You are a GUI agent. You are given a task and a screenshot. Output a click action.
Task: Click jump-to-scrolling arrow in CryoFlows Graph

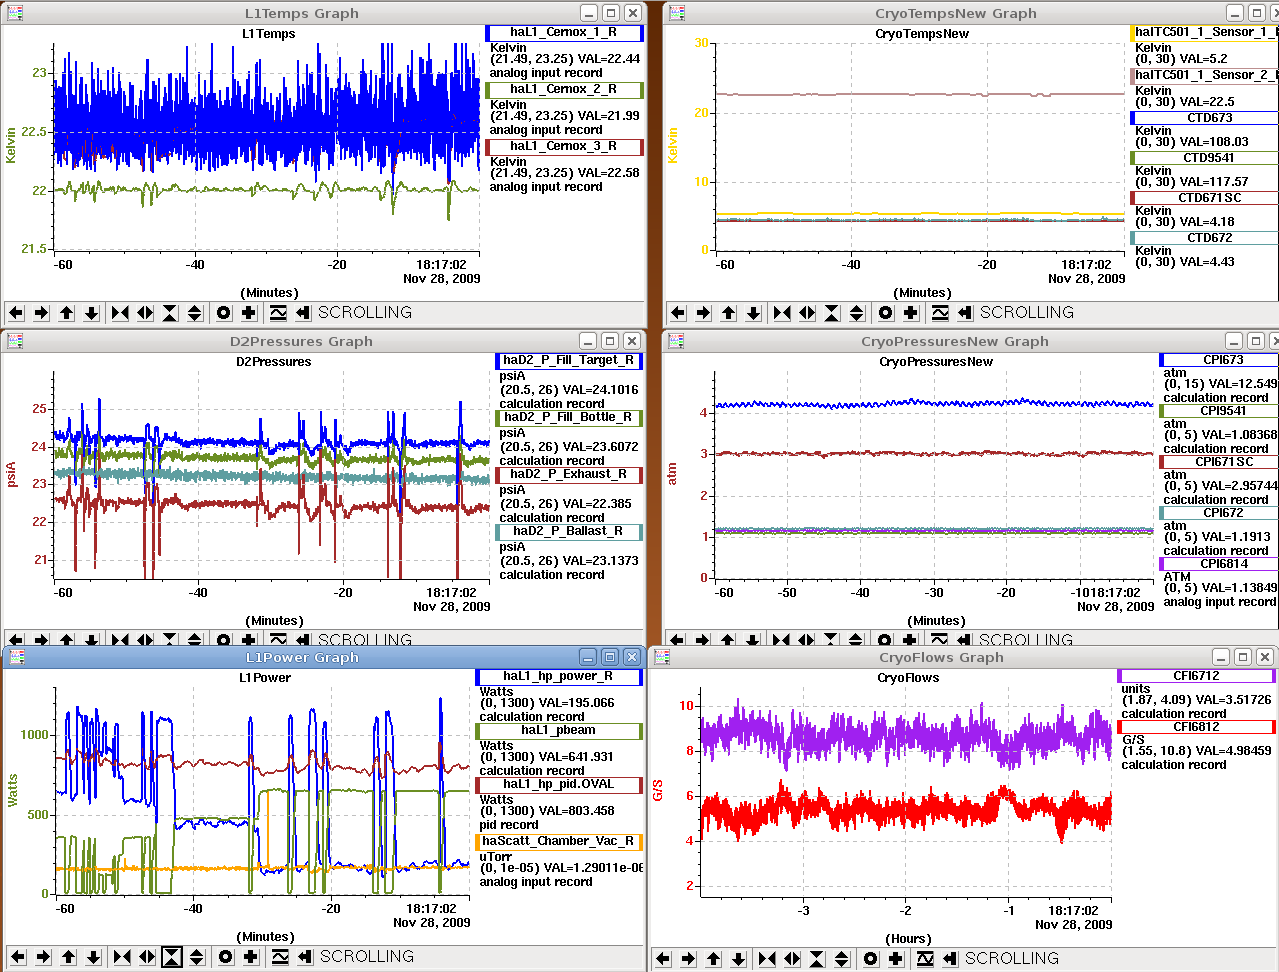[950, 959]
